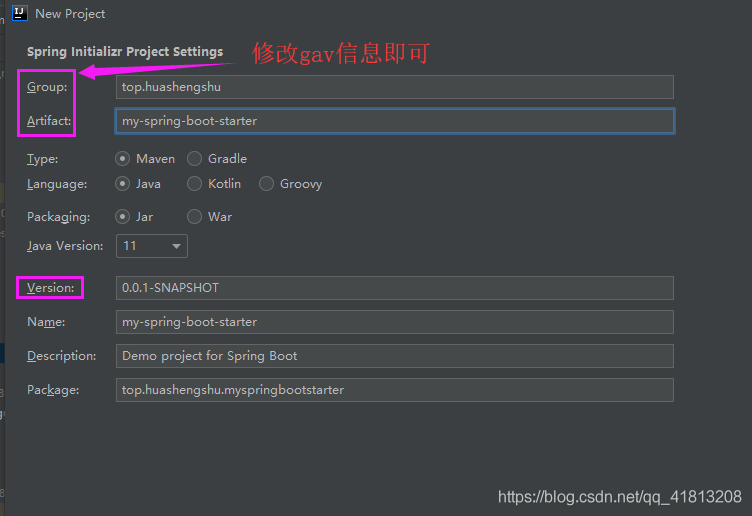
Task: Click the Type label
Action: [x=42, y=159]
